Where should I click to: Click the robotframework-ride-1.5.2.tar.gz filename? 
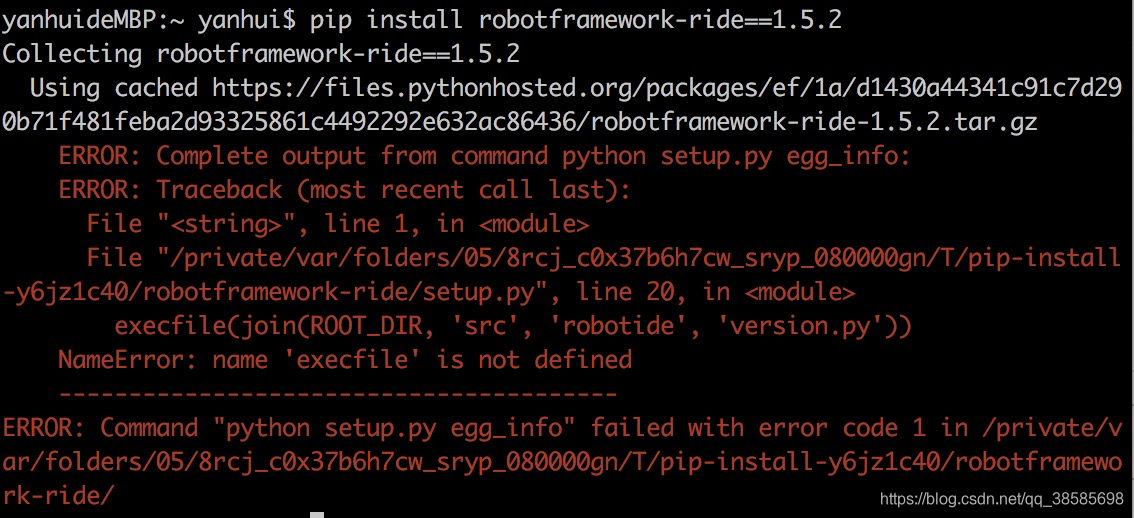point(814,122)
